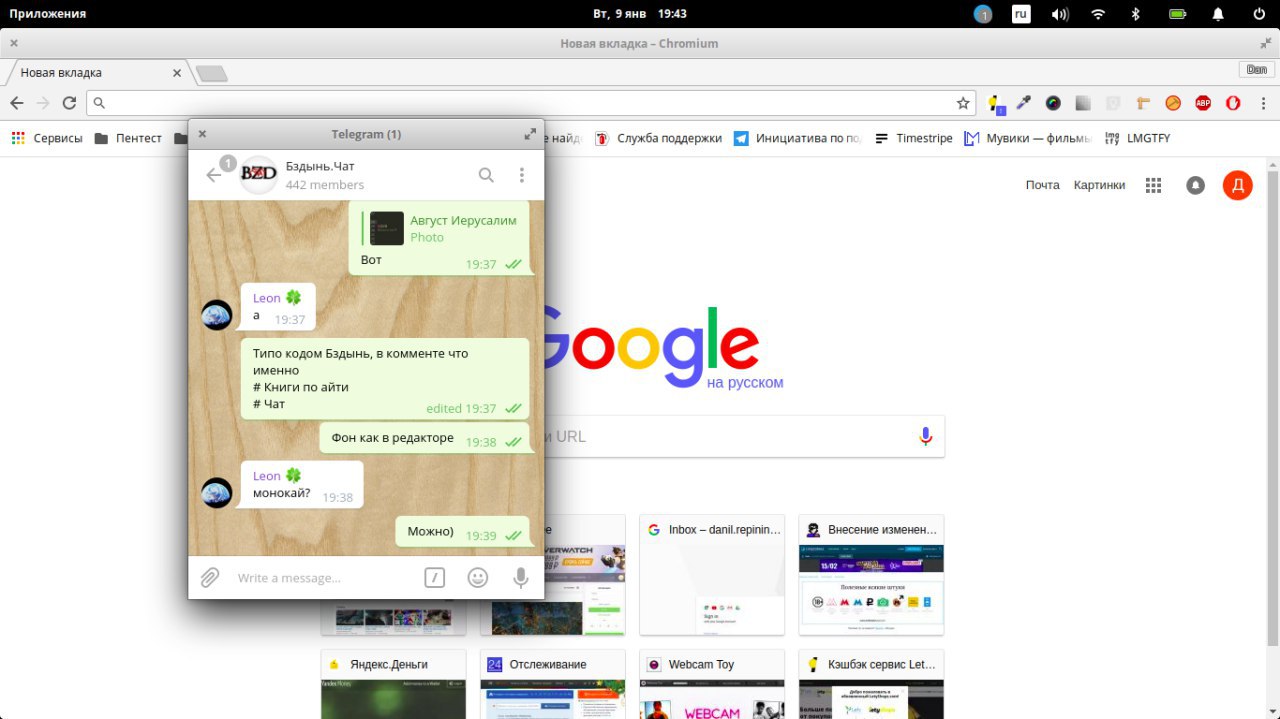Click the "Фон как в редакторе" message
1280x719 pixels.
tap(425, 438)
